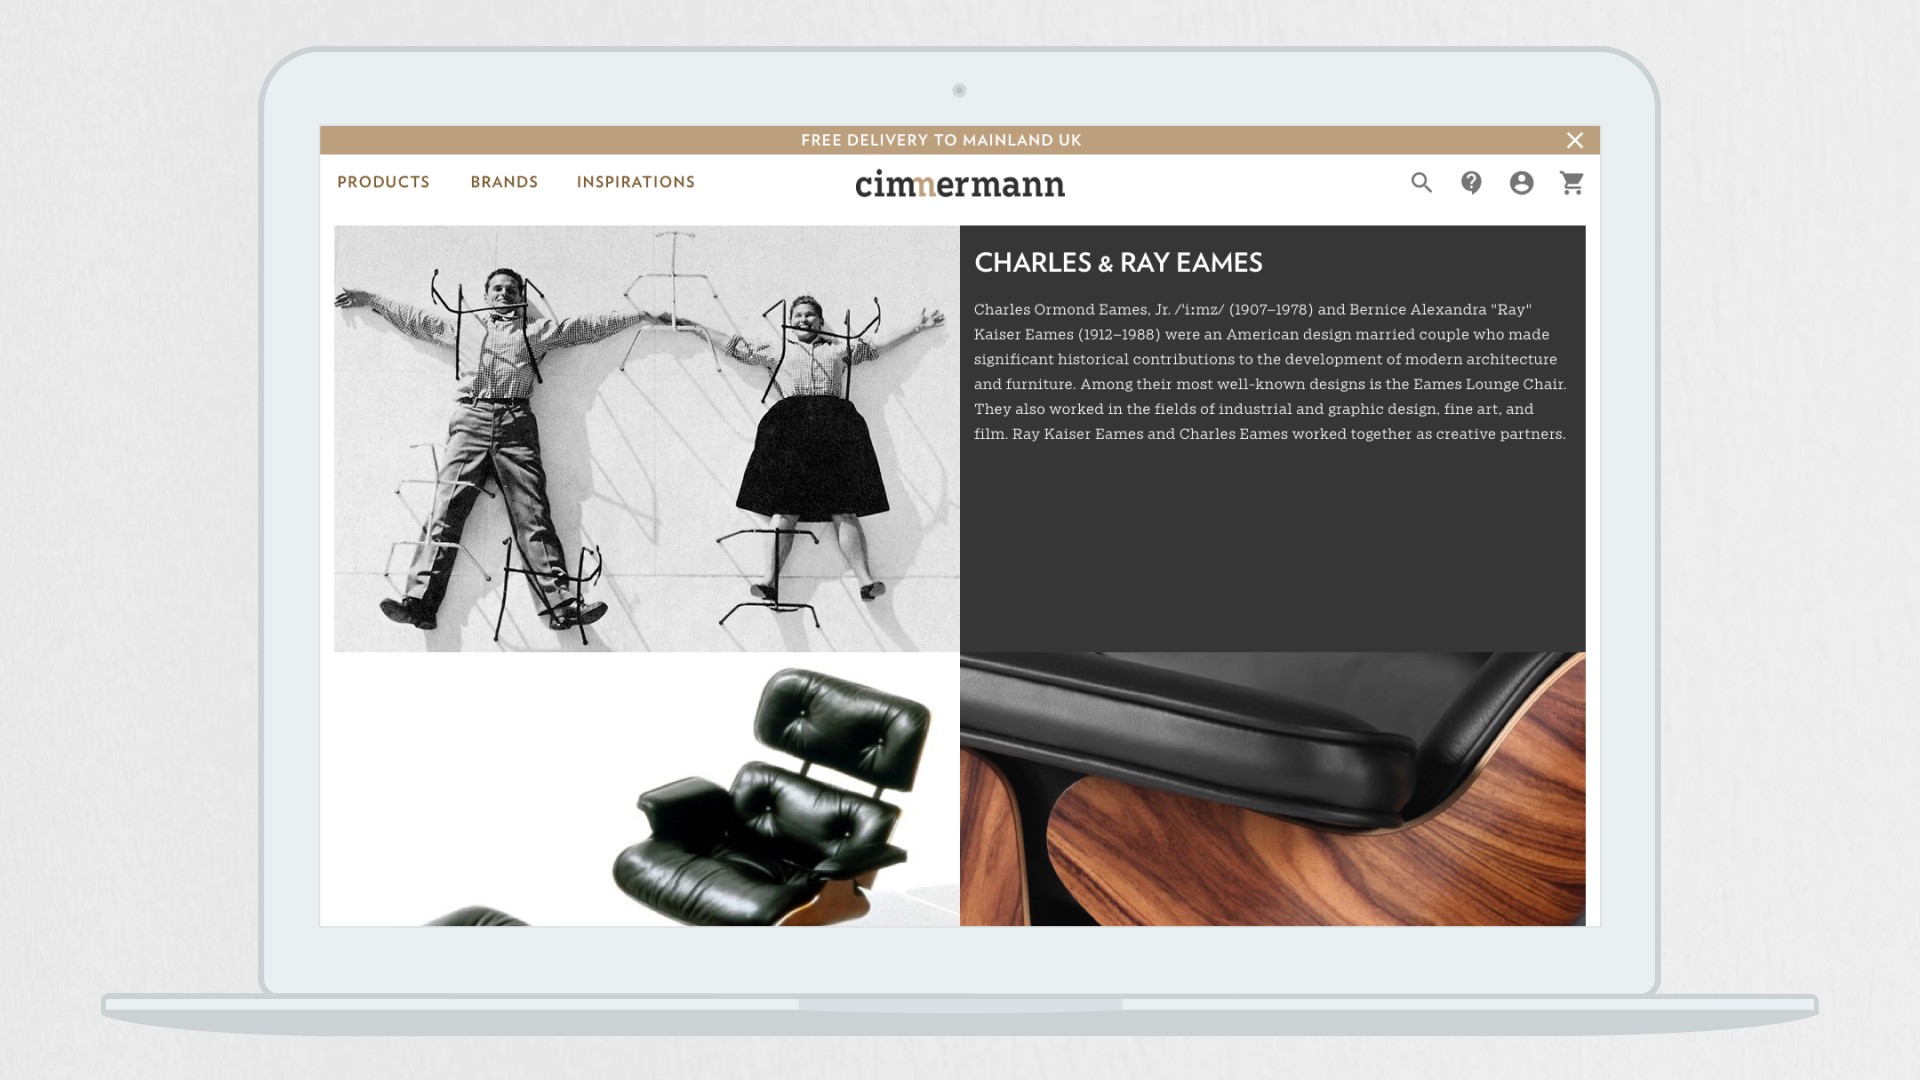The height and width of the screenshot is (1080, 1920).
Task: Open the PRODUCTS menu
Action: 383,182
